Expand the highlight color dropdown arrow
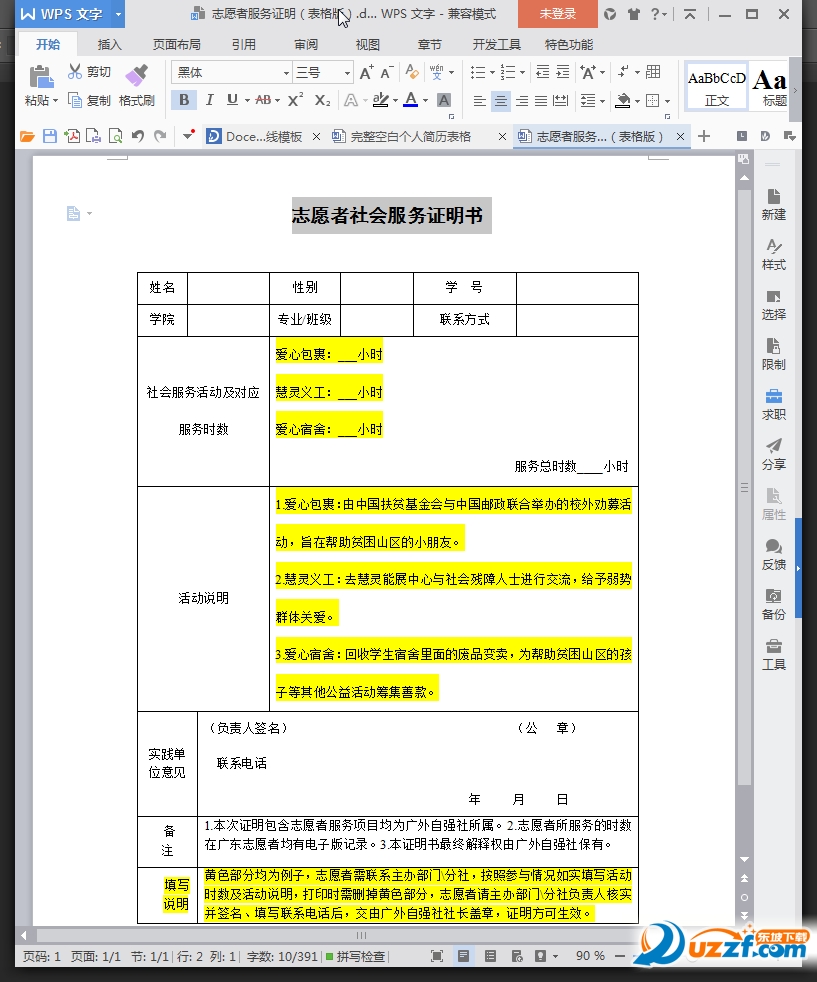Viewport: 817px width, 982px height. 395,100
